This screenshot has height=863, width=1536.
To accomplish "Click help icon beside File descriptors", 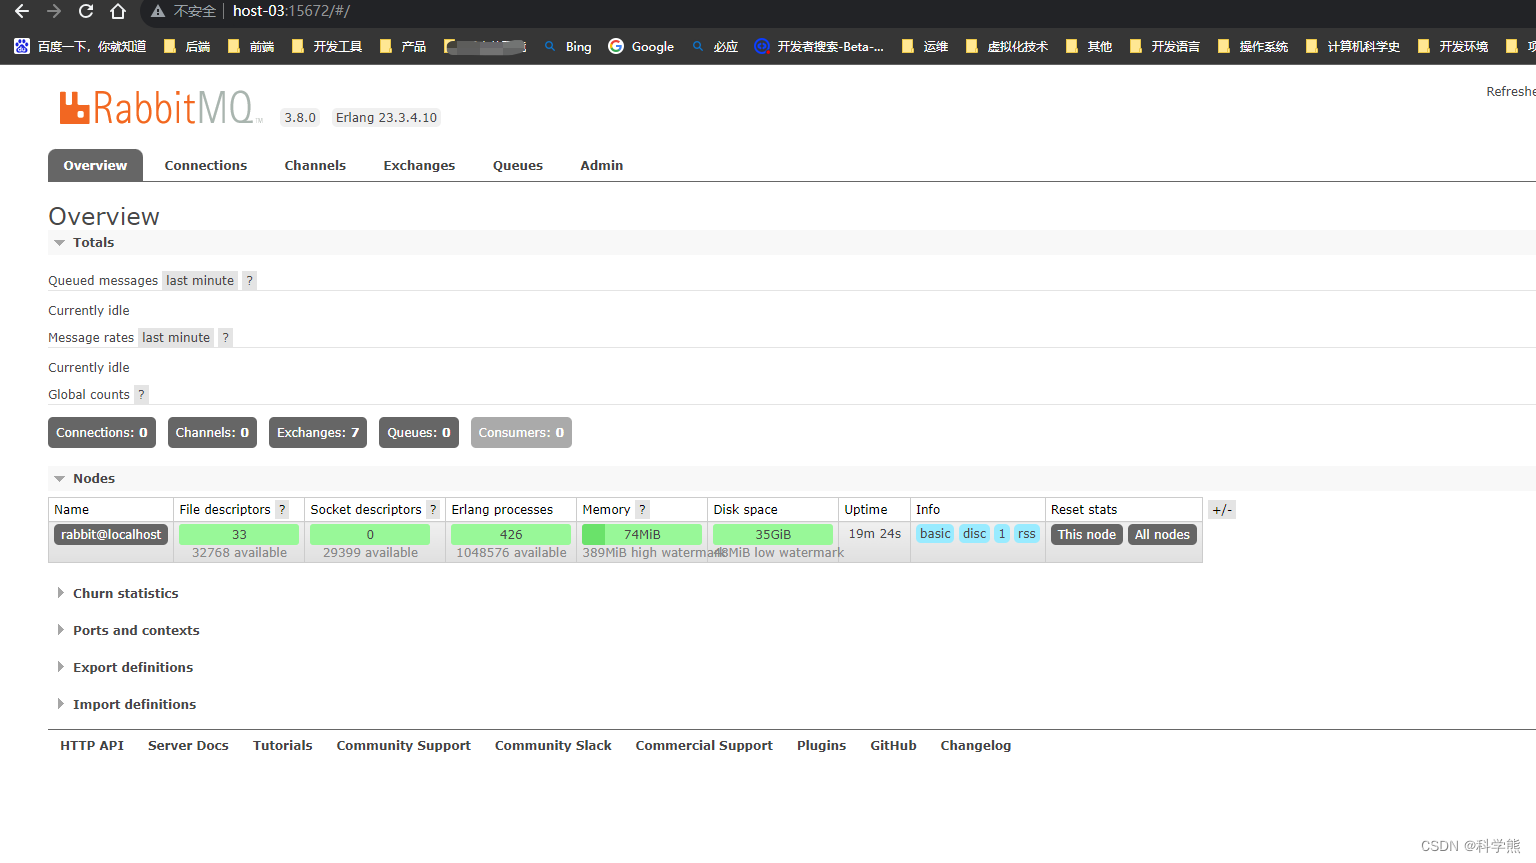I will pos(282,509).
